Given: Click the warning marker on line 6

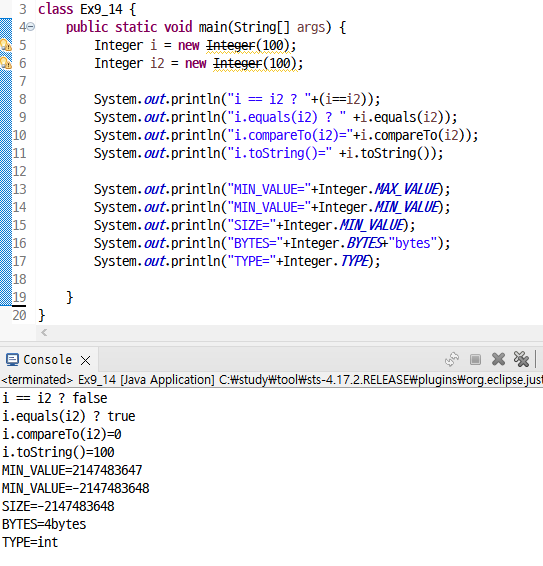Looking at the screenshot, I should pos(6,63).
